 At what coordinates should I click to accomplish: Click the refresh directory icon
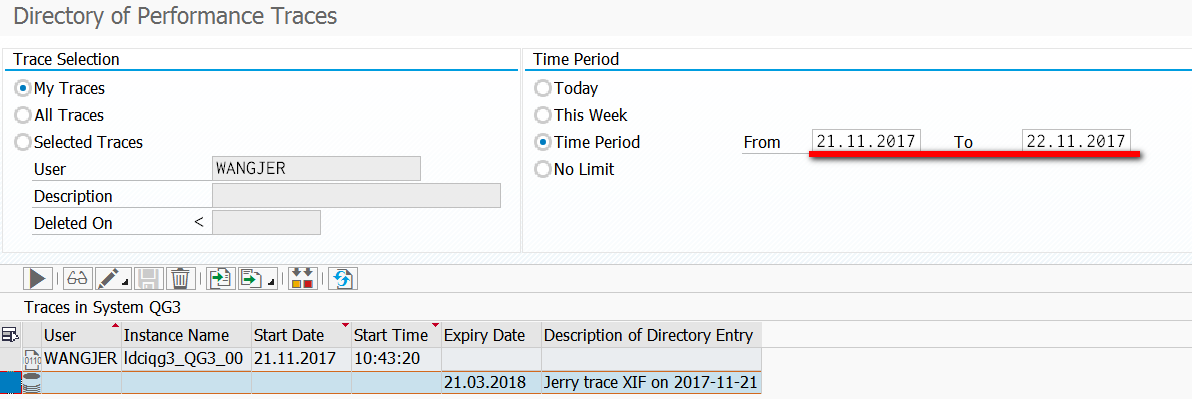click(343, 279)
